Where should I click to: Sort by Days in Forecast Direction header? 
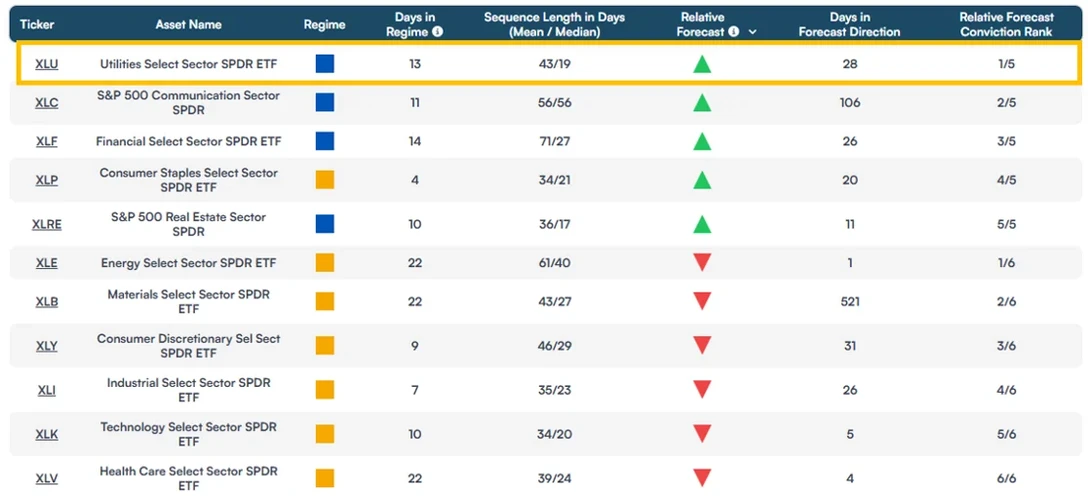click(x=849, y=24)
